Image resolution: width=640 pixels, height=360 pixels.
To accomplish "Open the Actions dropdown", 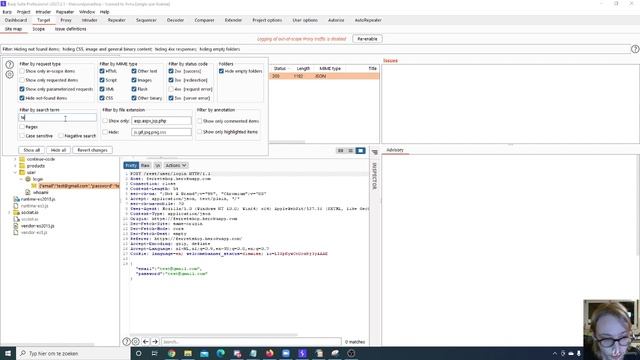I will (x=176, y=165).
